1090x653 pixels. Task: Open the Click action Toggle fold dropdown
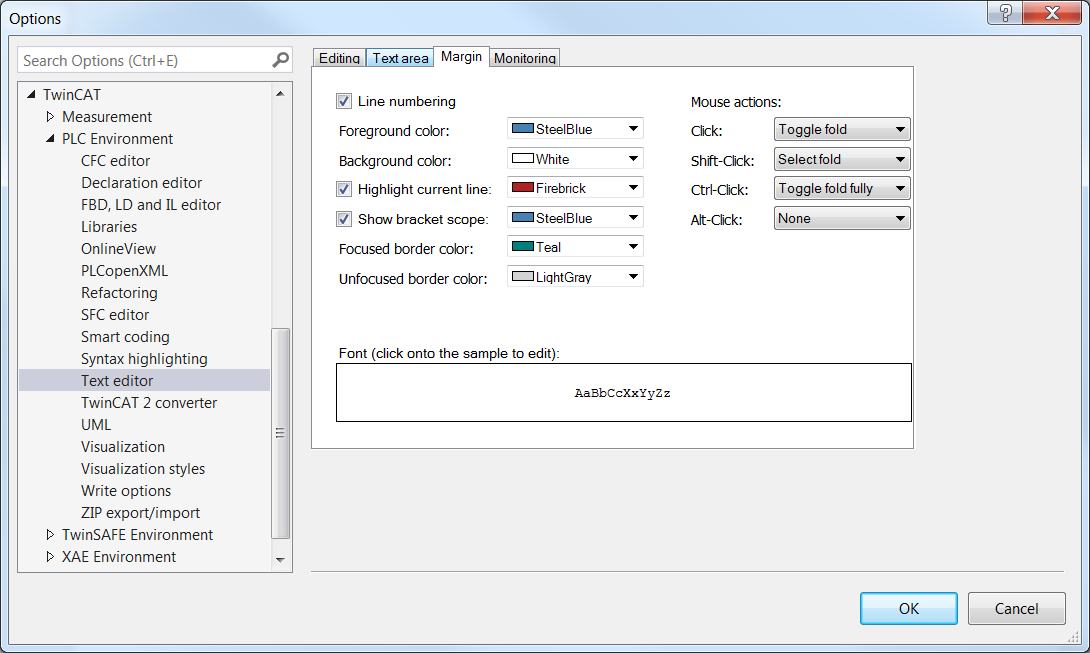[842, 129]
